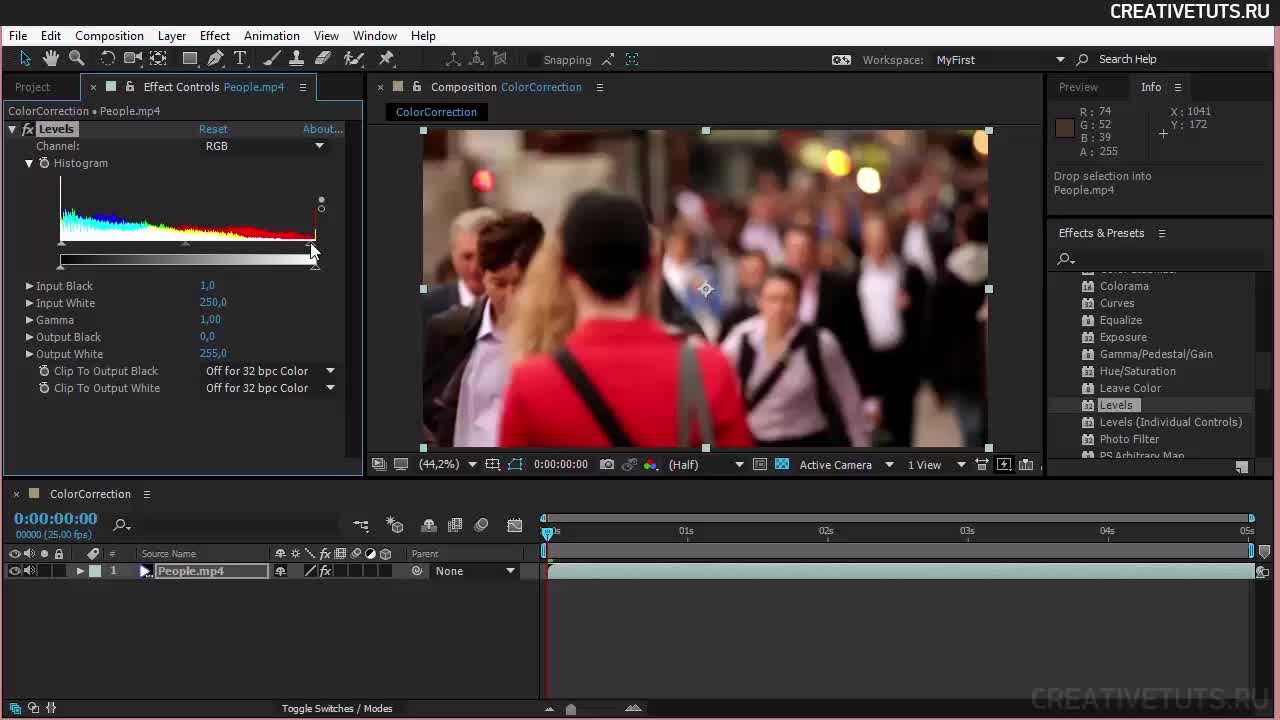Image resolution: width=1280 pixels, height=720 pixels.
Task: Open the Workspace MyFirst dropdown
Action: [1001, 60]
